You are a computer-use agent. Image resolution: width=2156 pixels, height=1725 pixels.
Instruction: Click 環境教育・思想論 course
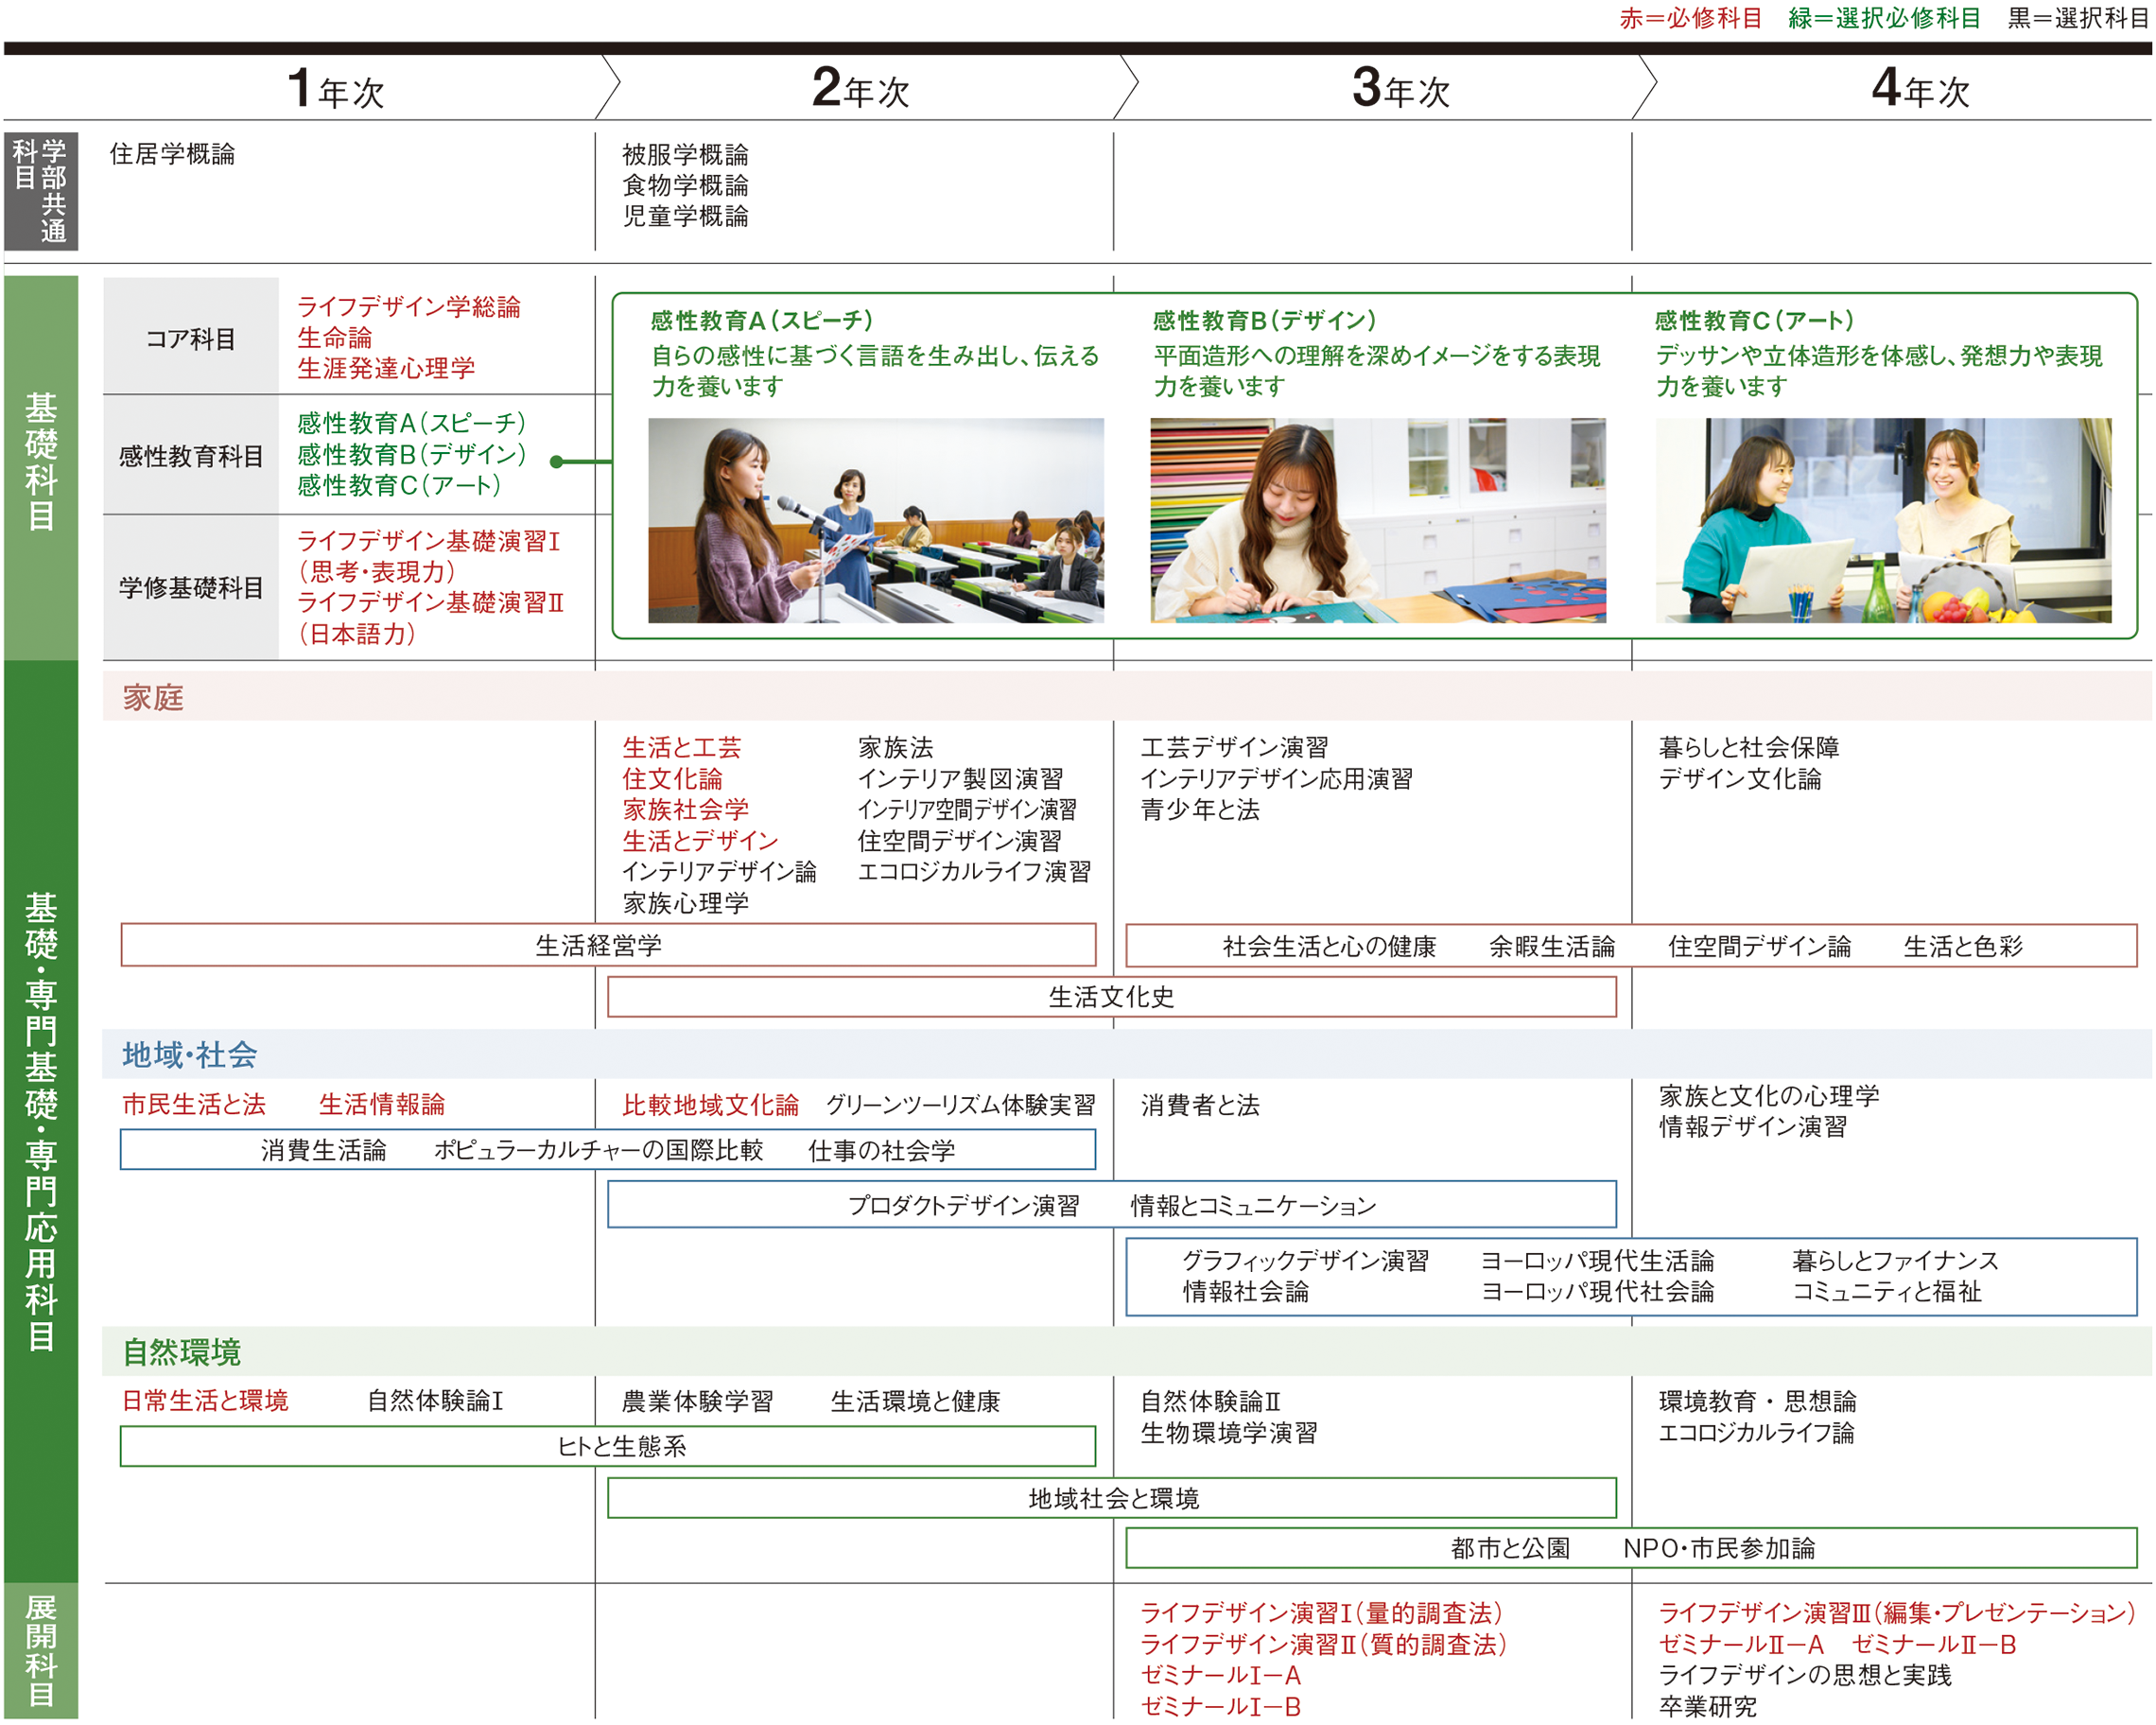(1757, 1401)
